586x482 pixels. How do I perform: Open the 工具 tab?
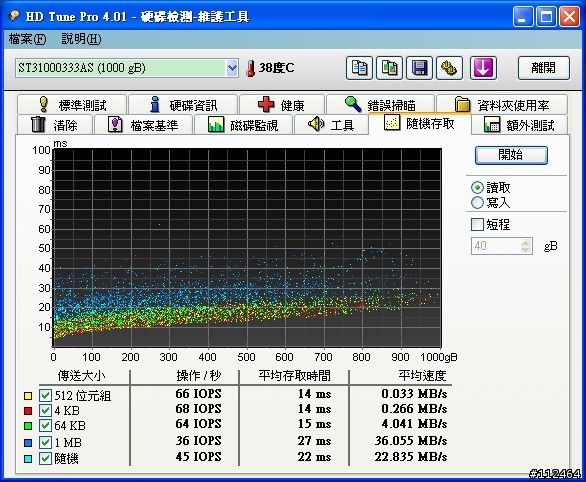point(331,124)
